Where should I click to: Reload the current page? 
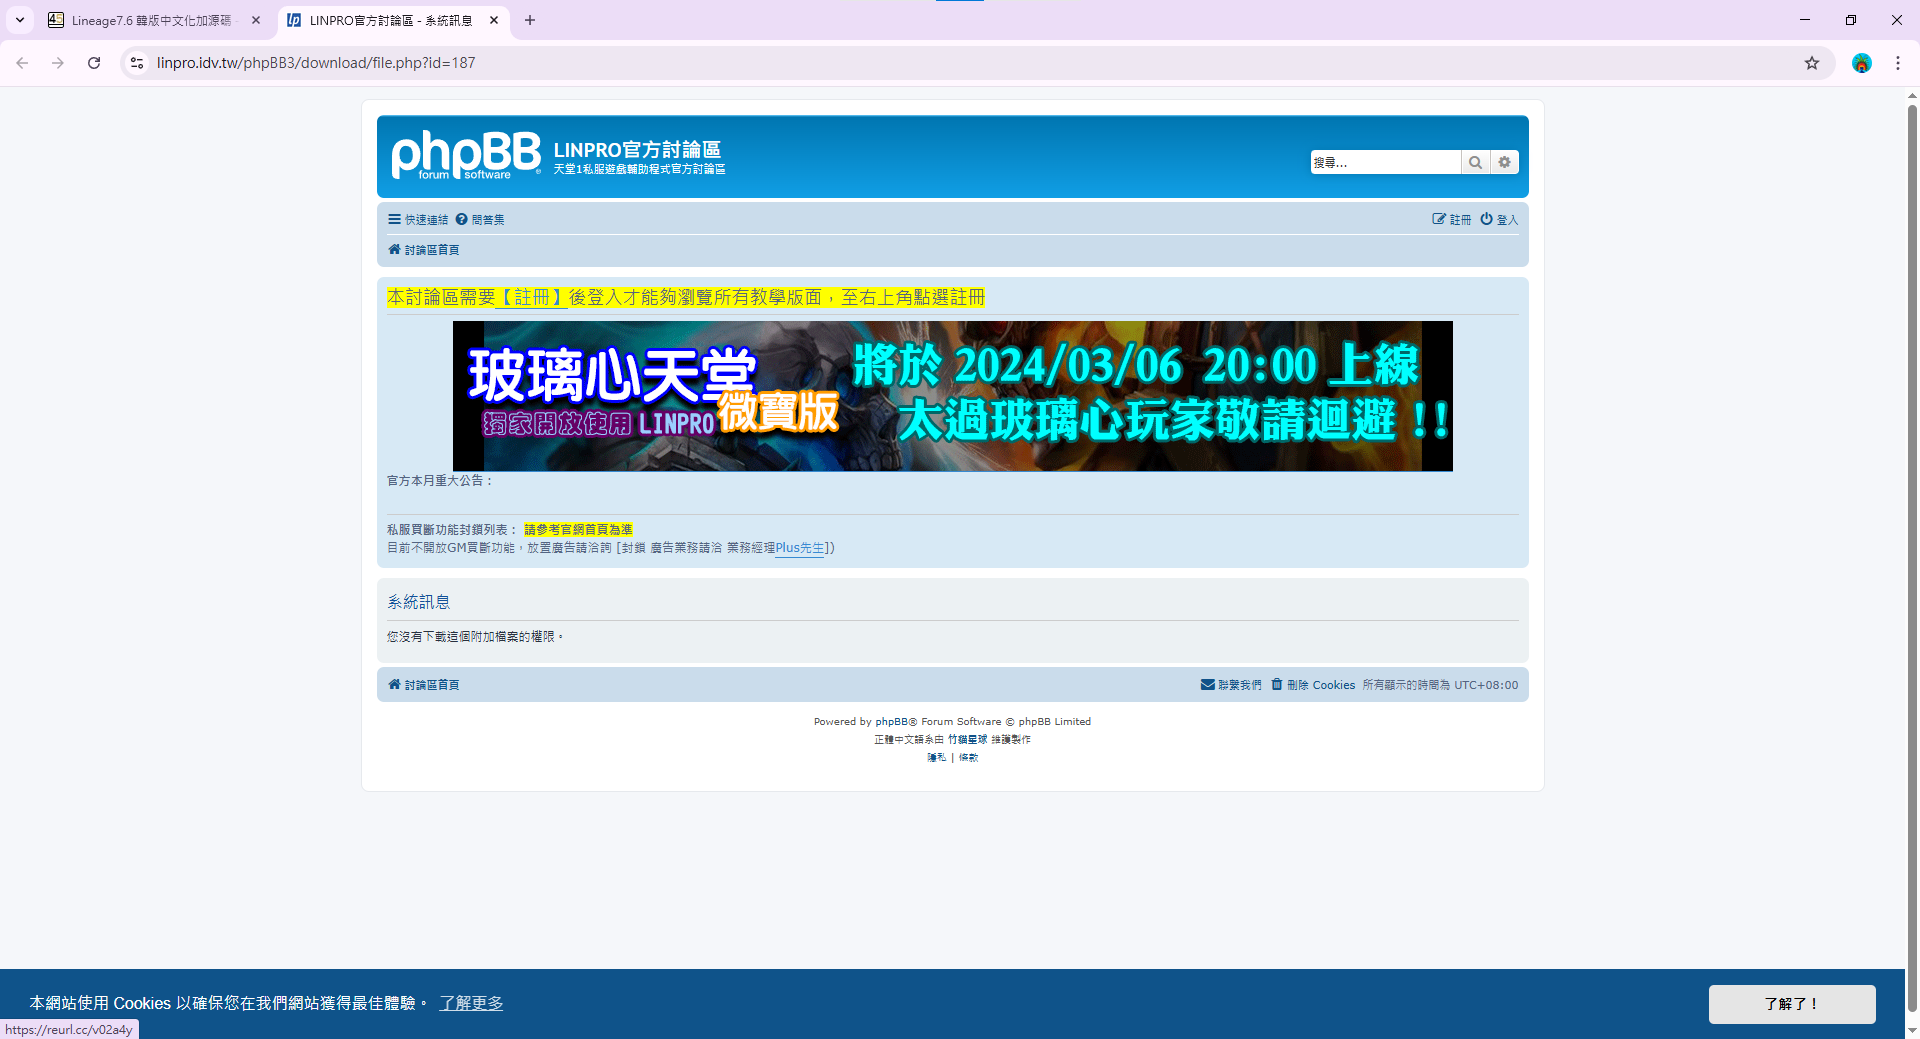pos(94,63)
